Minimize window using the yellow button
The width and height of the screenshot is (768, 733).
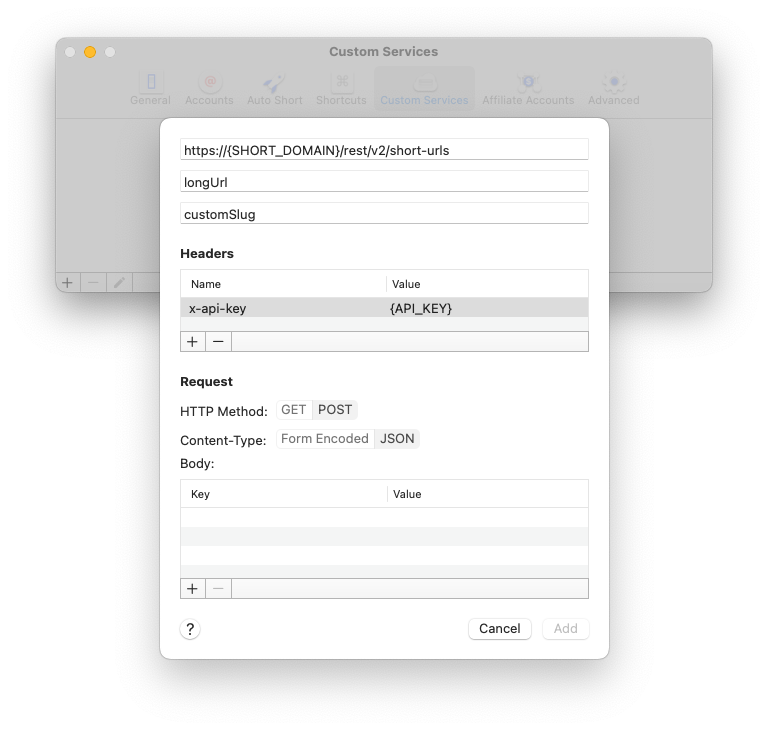tap(90, 52)
